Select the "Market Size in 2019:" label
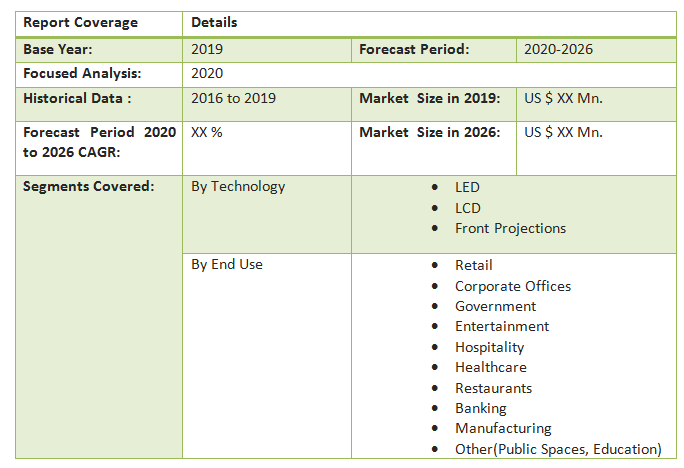The image size is (684, 468). (429, 99)
